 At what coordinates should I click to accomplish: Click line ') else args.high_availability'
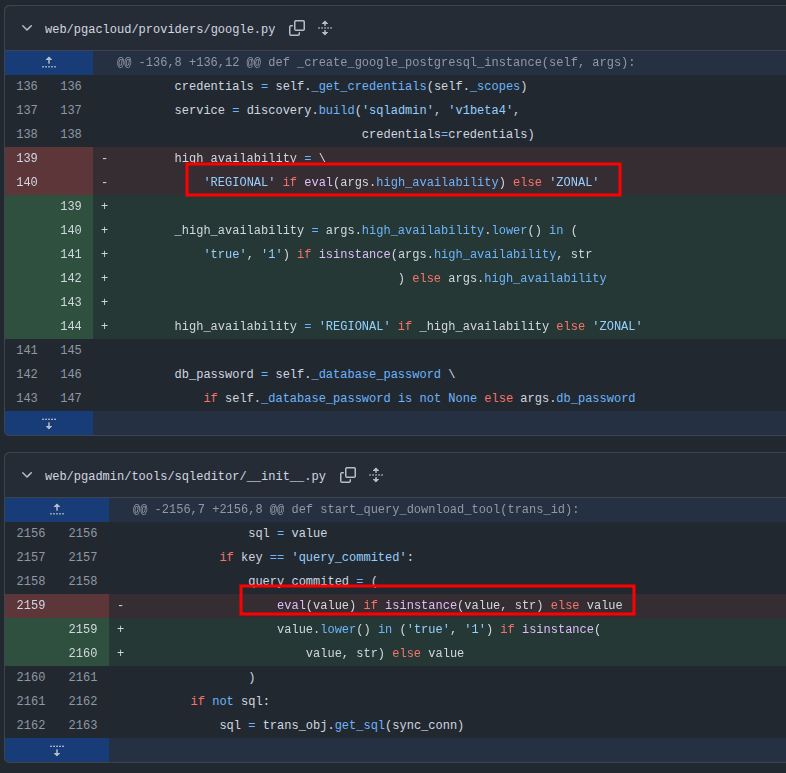click(502, 278)
